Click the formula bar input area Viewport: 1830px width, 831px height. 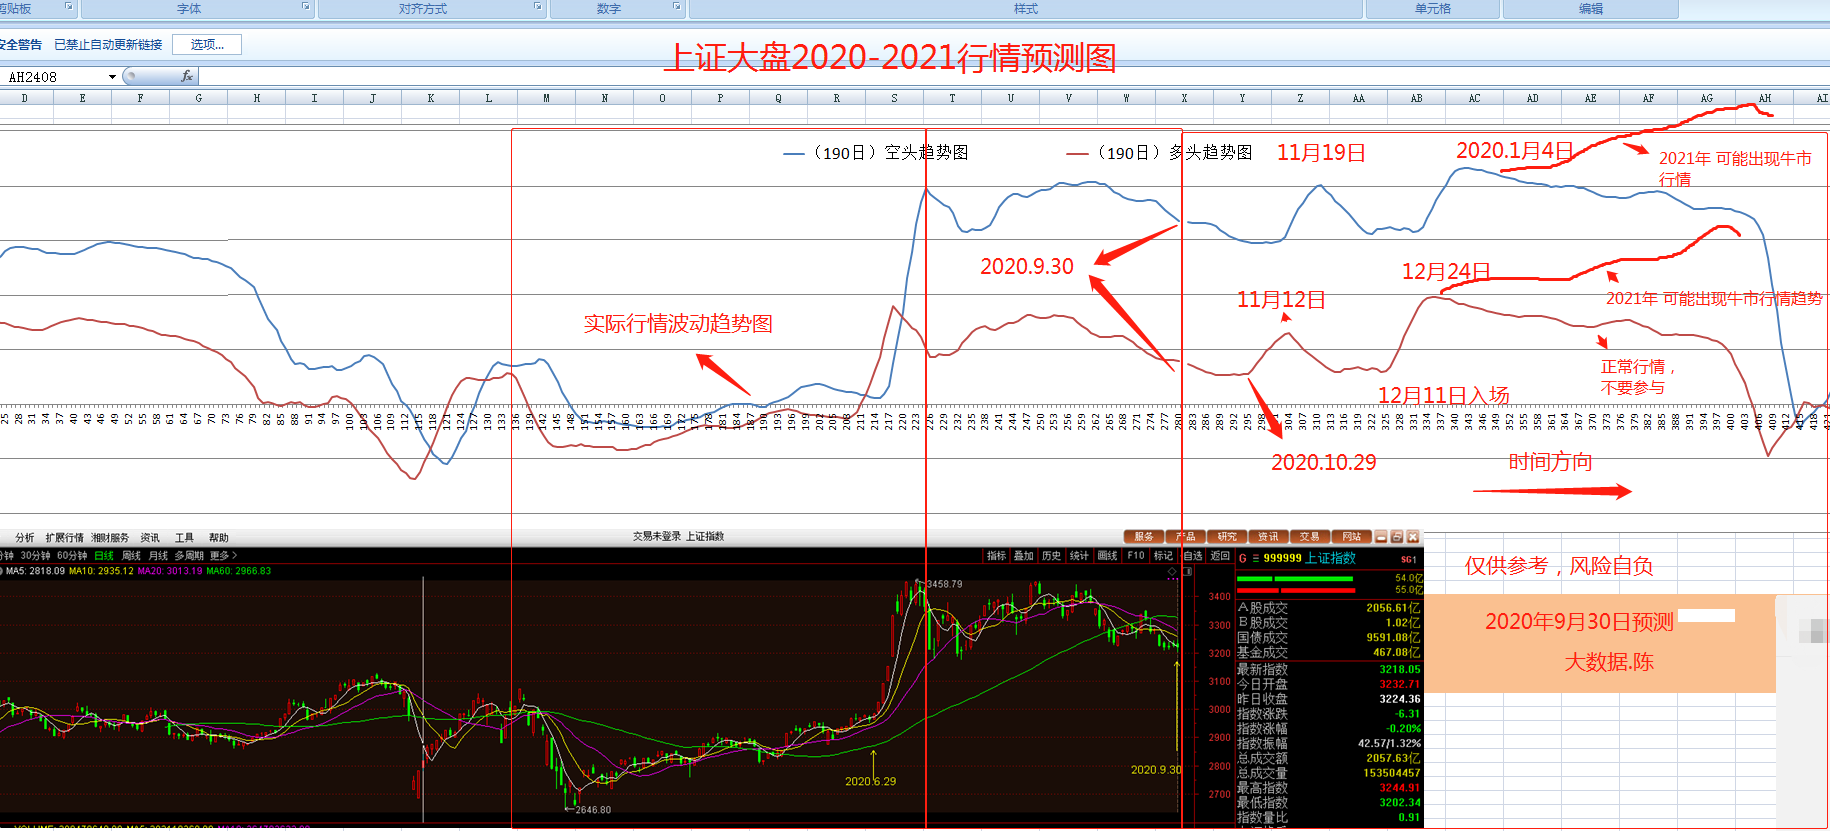click(x=1014, y=76)
